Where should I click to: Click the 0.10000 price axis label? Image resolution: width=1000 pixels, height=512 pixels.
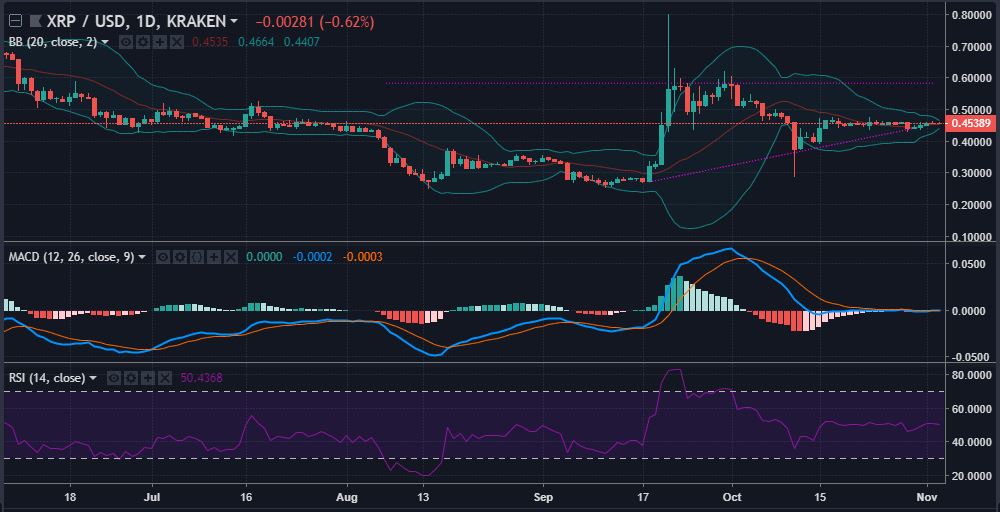pos(973,237)
